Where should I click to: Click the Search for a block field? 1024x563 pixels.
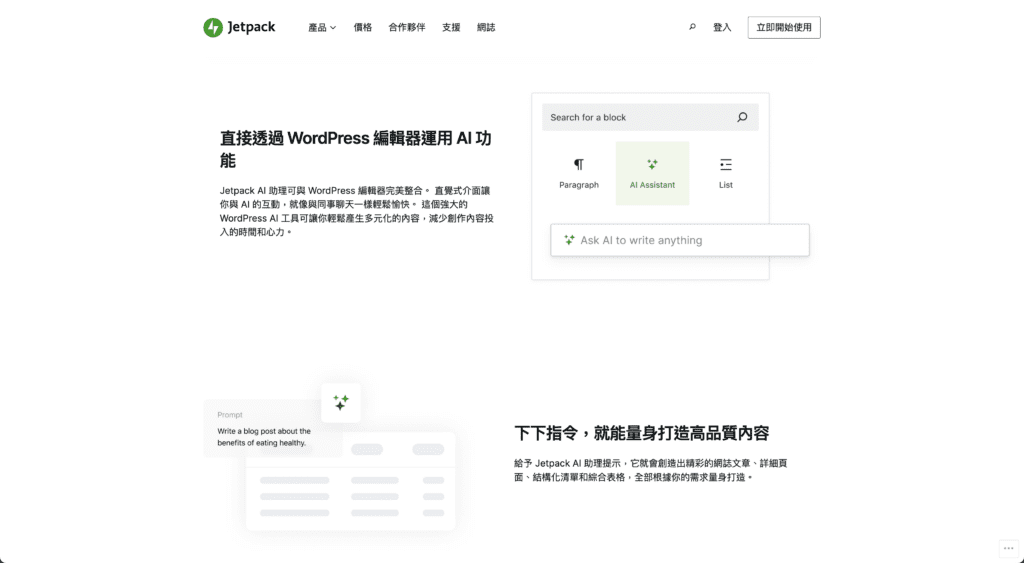point(640,117)
